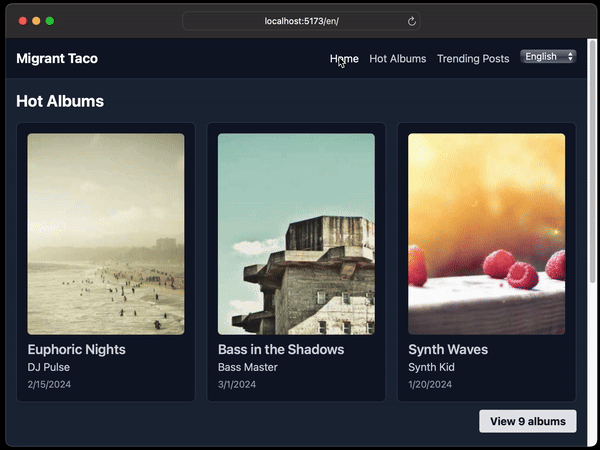This screenshot has height=450, width=600.
Task: Click the DJ Pulse artist name
Action: click(49, 367)
